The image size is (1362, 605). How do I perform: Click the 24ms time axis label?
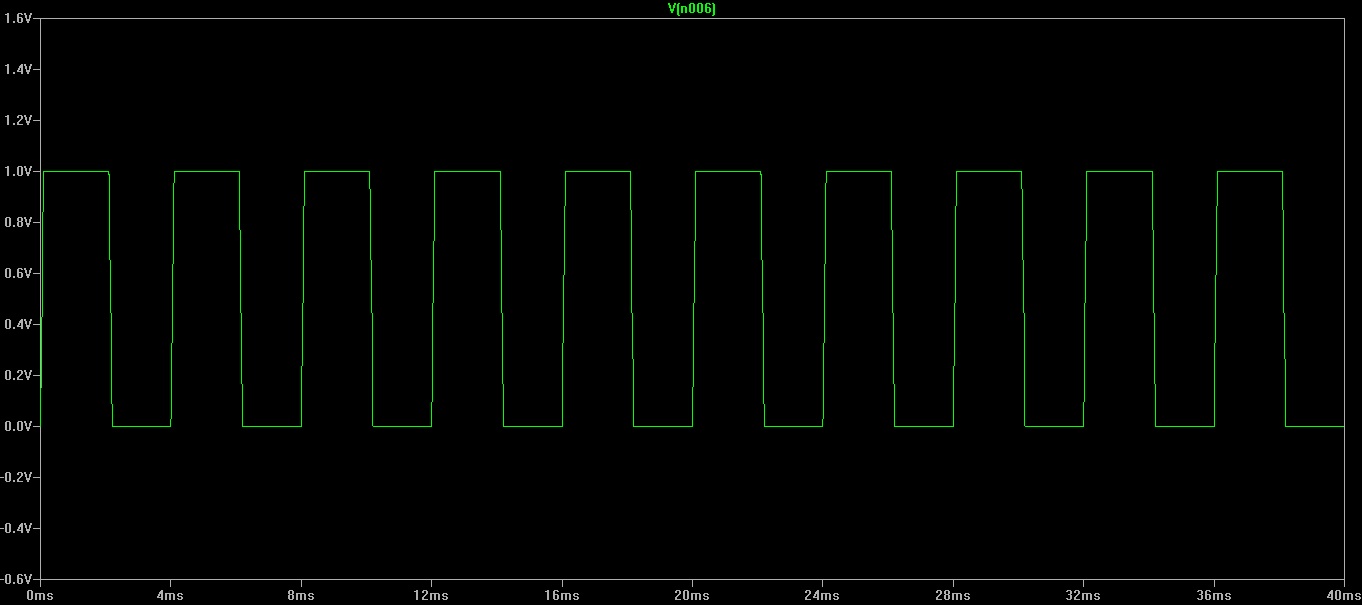tap(822, 595)
